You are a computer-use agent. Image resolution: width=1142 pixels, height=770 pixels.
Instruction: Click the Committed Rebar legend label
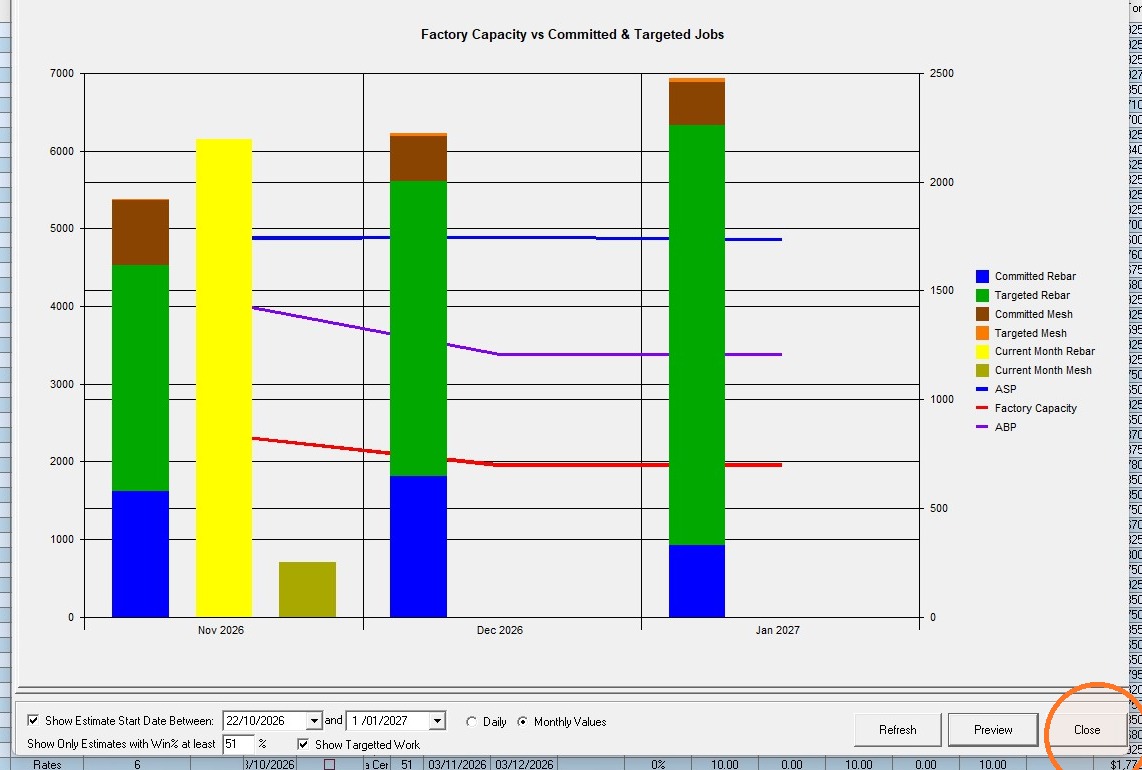(1035, 276)
